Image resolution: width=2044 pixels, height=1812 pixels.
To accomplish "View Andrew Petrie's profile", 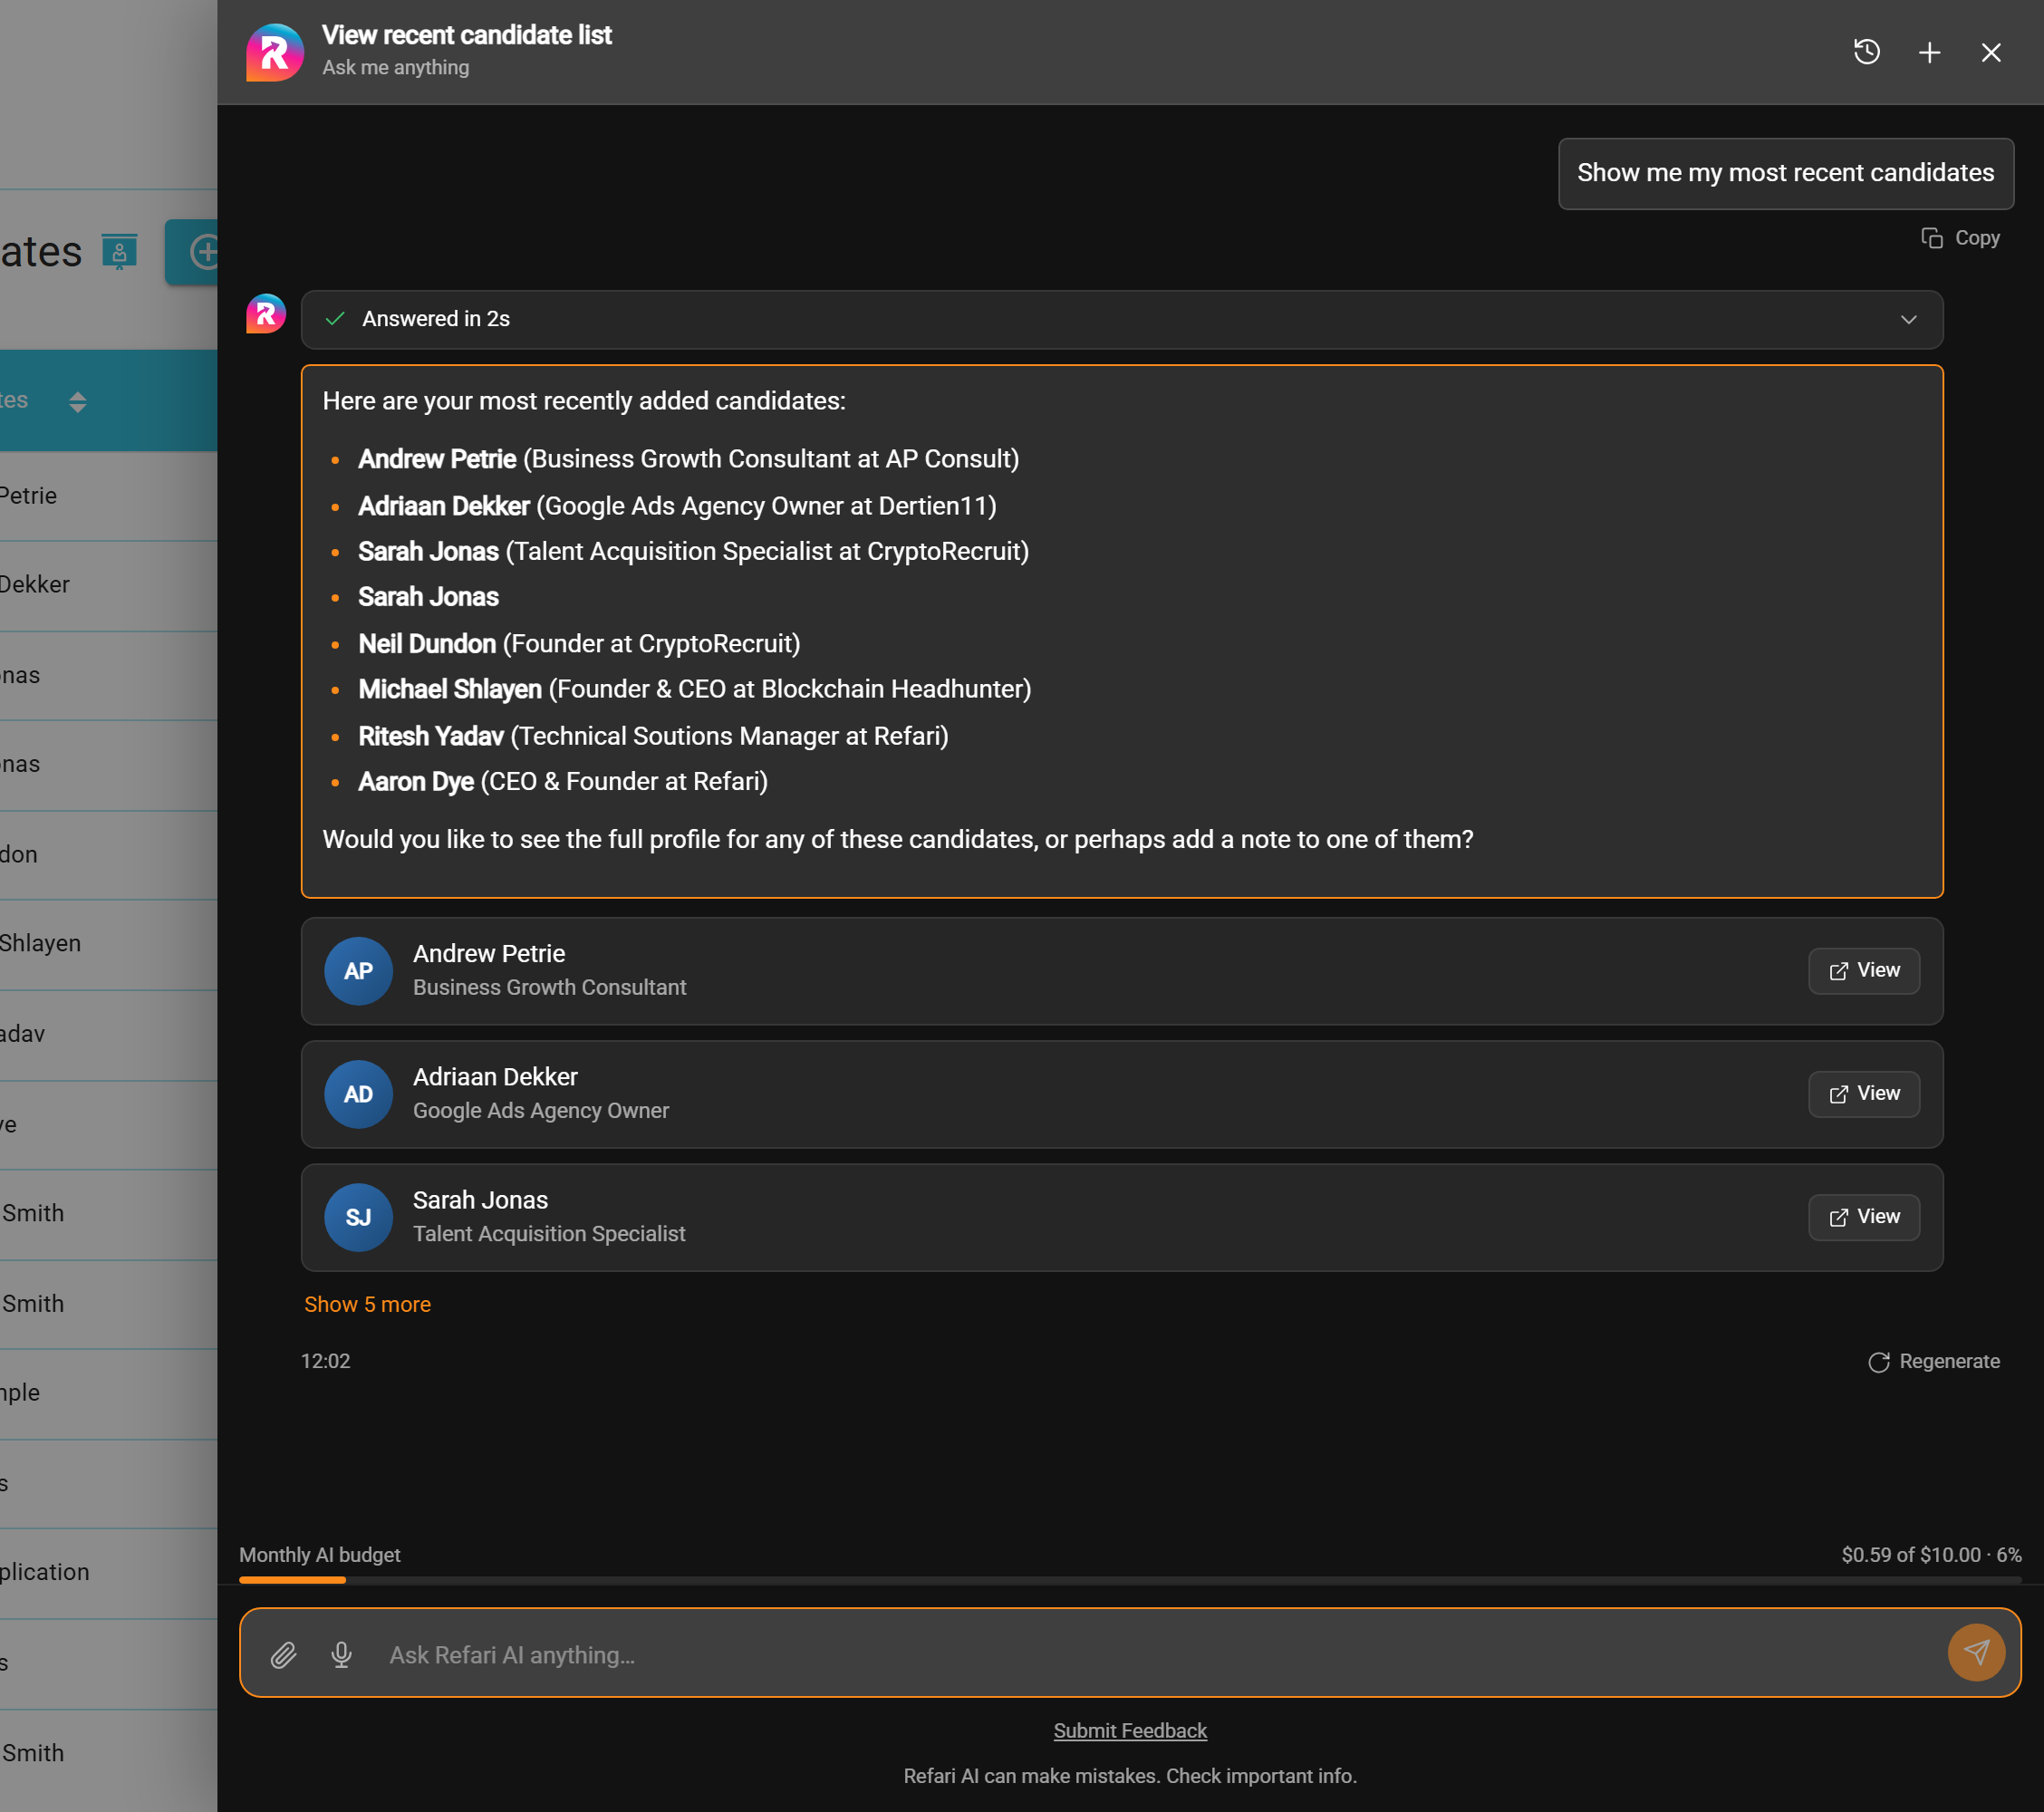I will (x=1864, y=970).
